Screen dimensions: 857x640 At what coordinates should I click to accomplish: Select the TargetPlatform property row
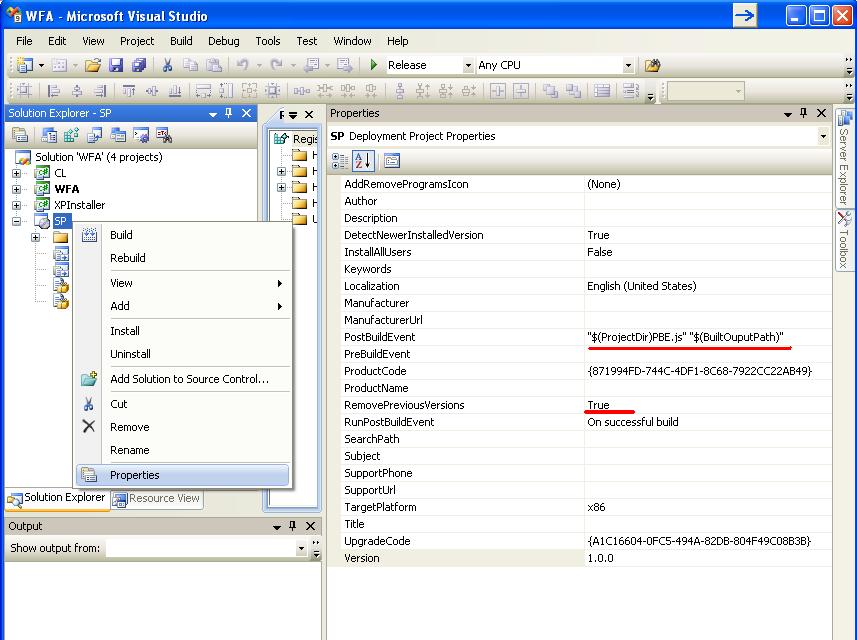click(585, 507)
